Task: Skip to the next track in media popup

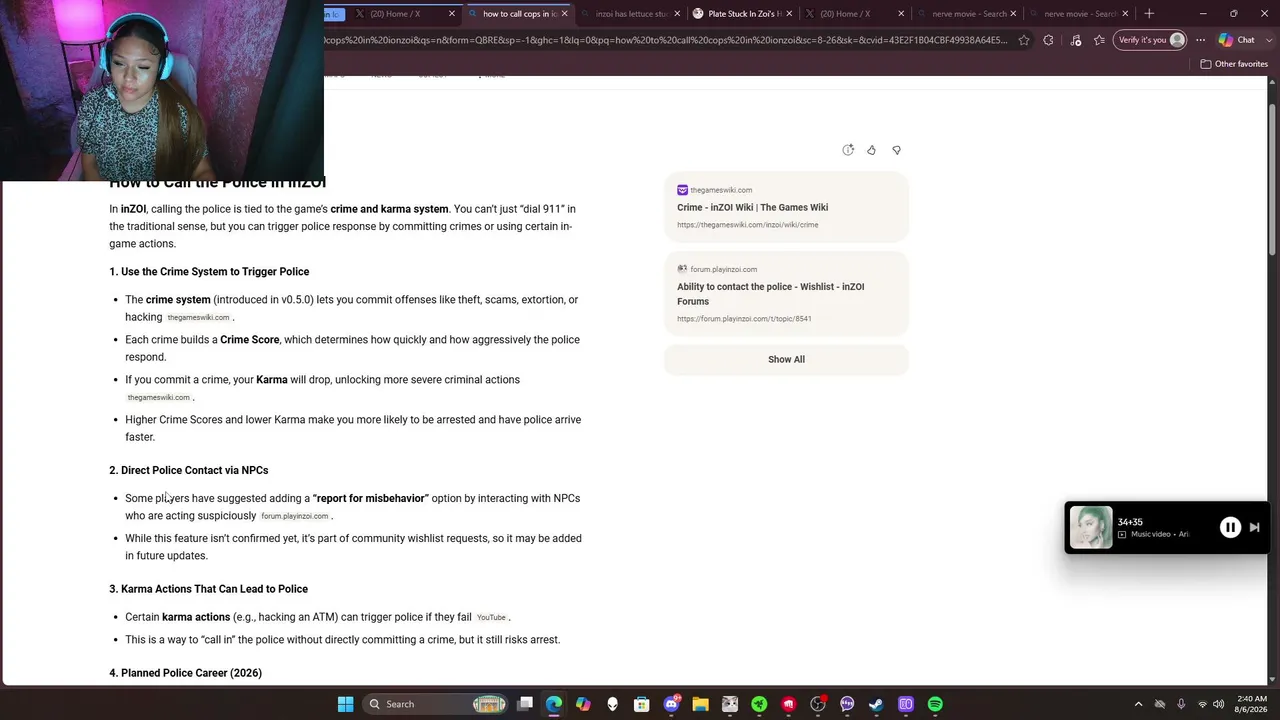Action: point(1255,528)
